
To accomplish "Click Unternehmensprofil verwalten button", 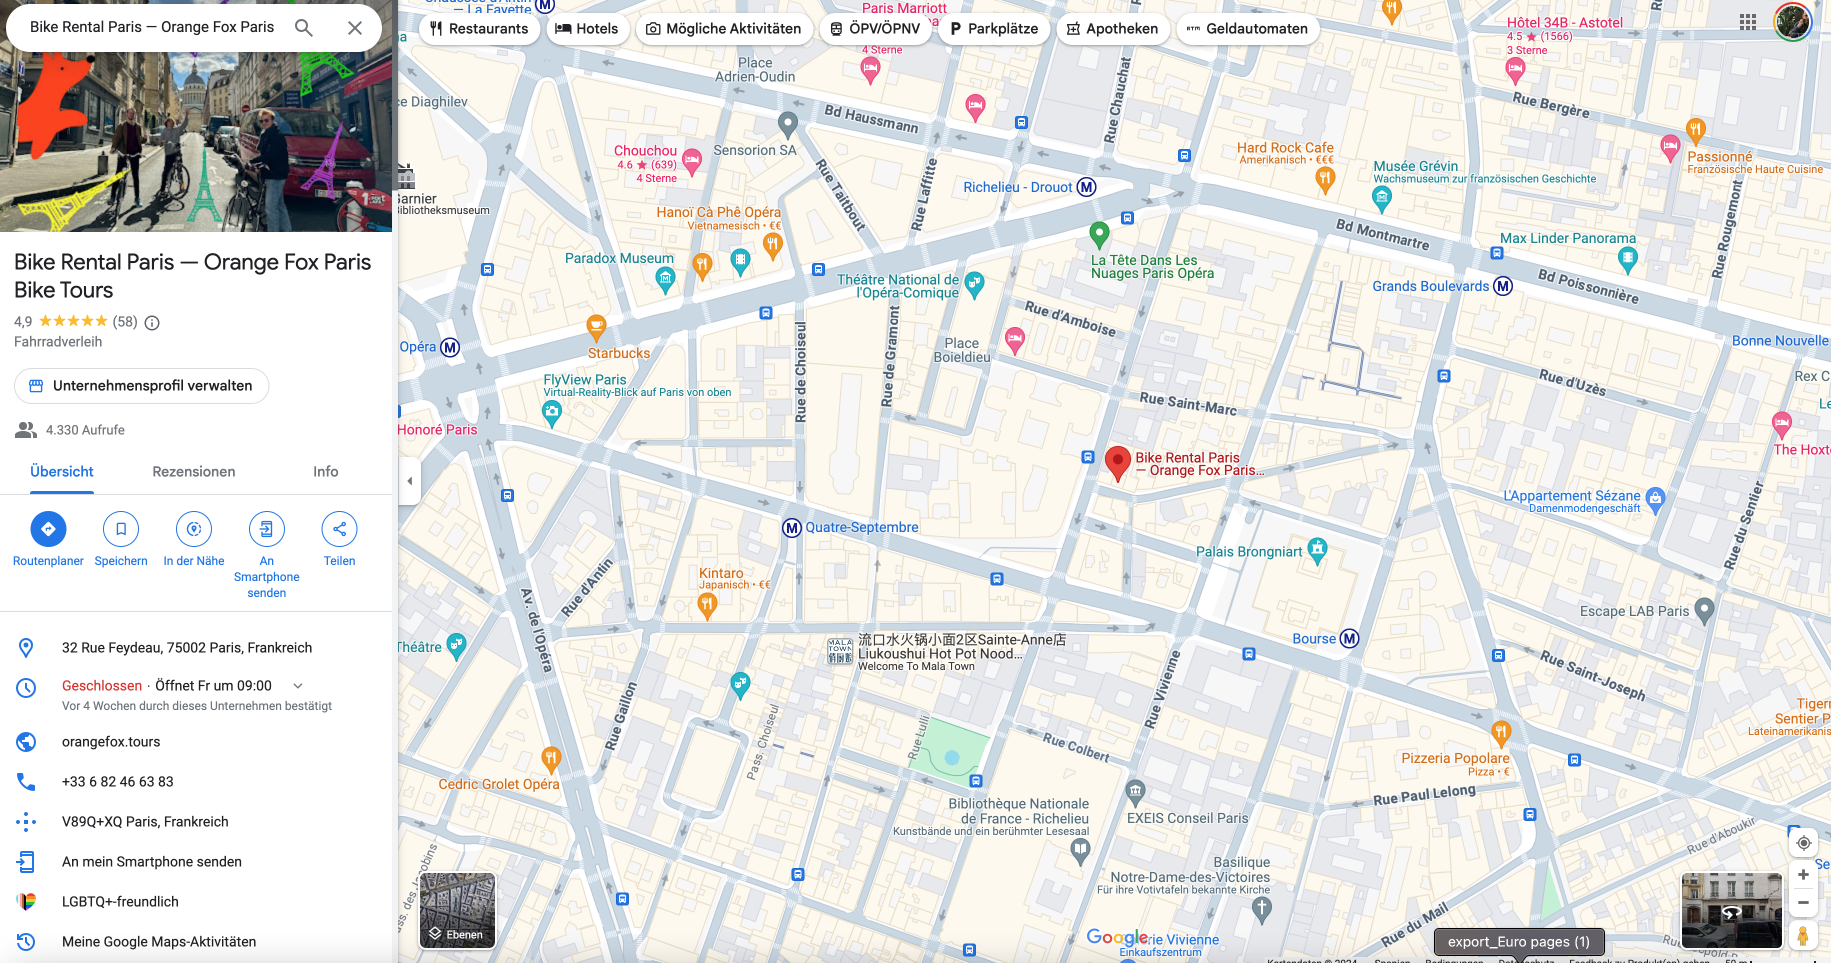I will pyautogui.click(x=142, y=386).
